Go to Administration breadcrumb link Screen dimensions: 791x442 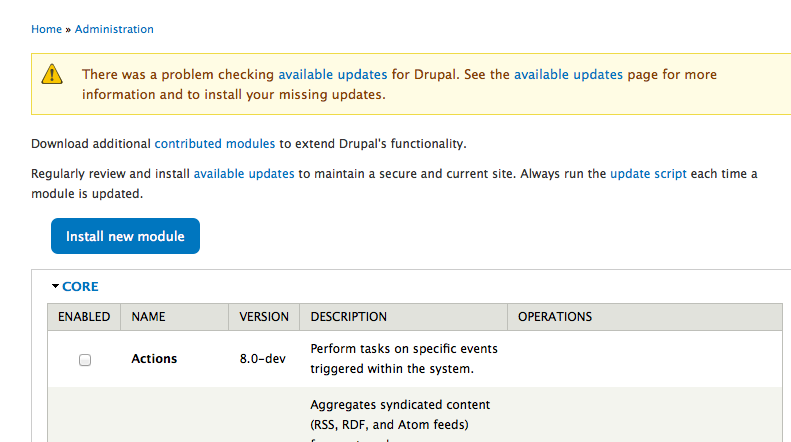[114, 29]
